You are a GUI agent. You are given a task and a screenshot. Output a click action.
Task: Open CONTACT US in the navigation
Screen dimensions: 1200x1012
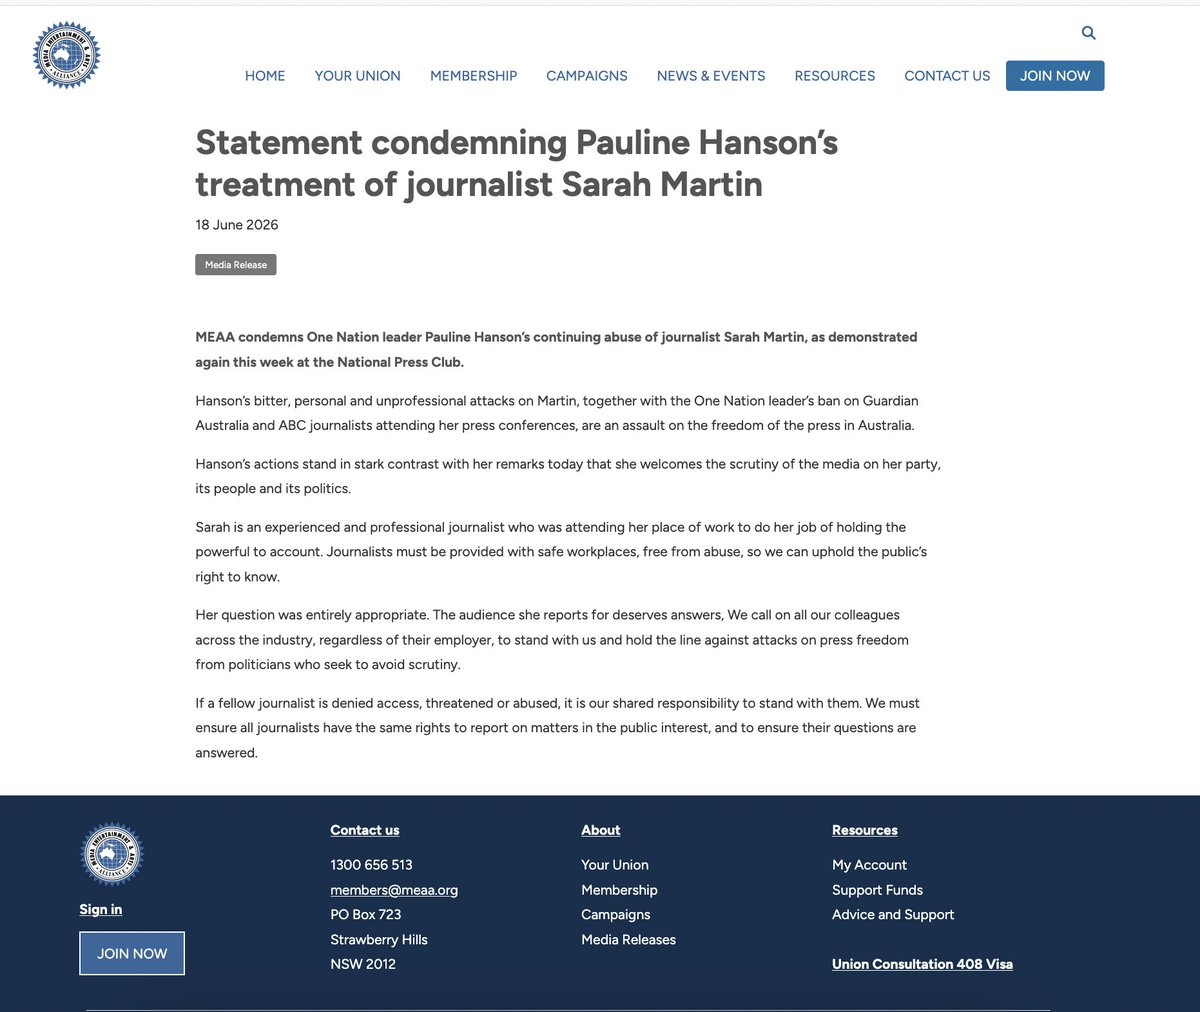tap(947, 76)
